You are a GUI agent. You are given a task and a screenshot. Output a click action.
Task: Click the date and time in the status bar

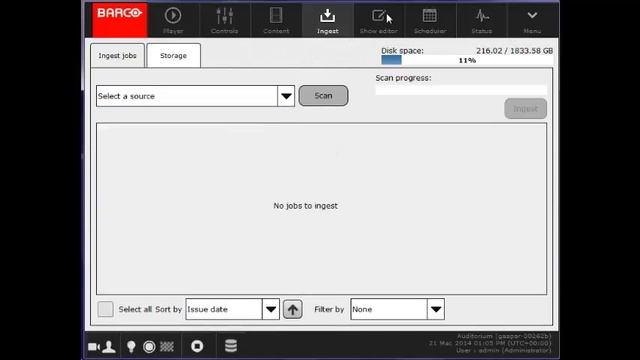[x=490, y=343]
